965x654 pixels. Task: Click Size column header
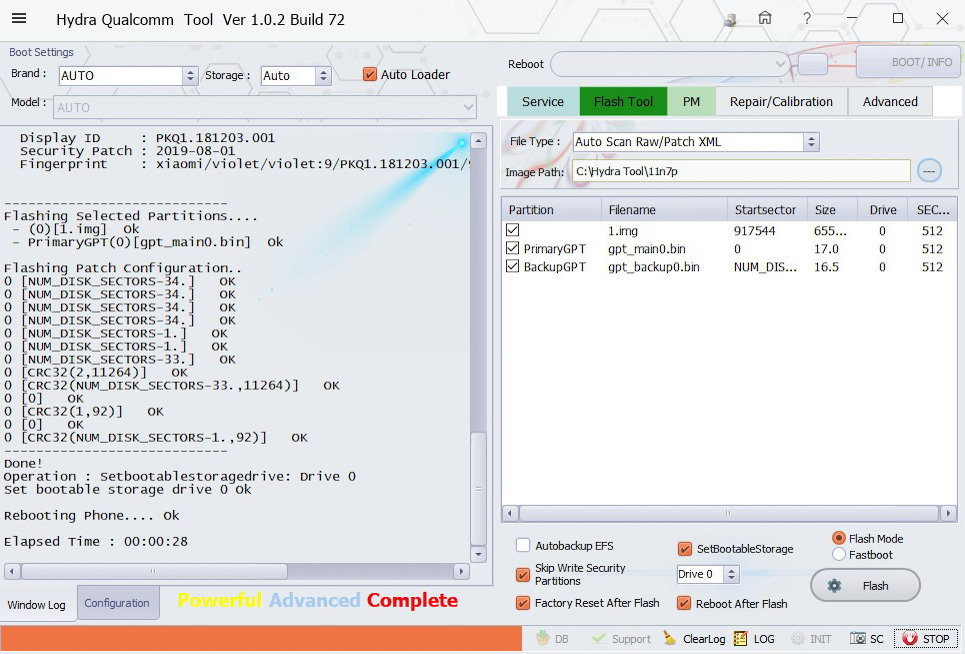tap(832, 210)
